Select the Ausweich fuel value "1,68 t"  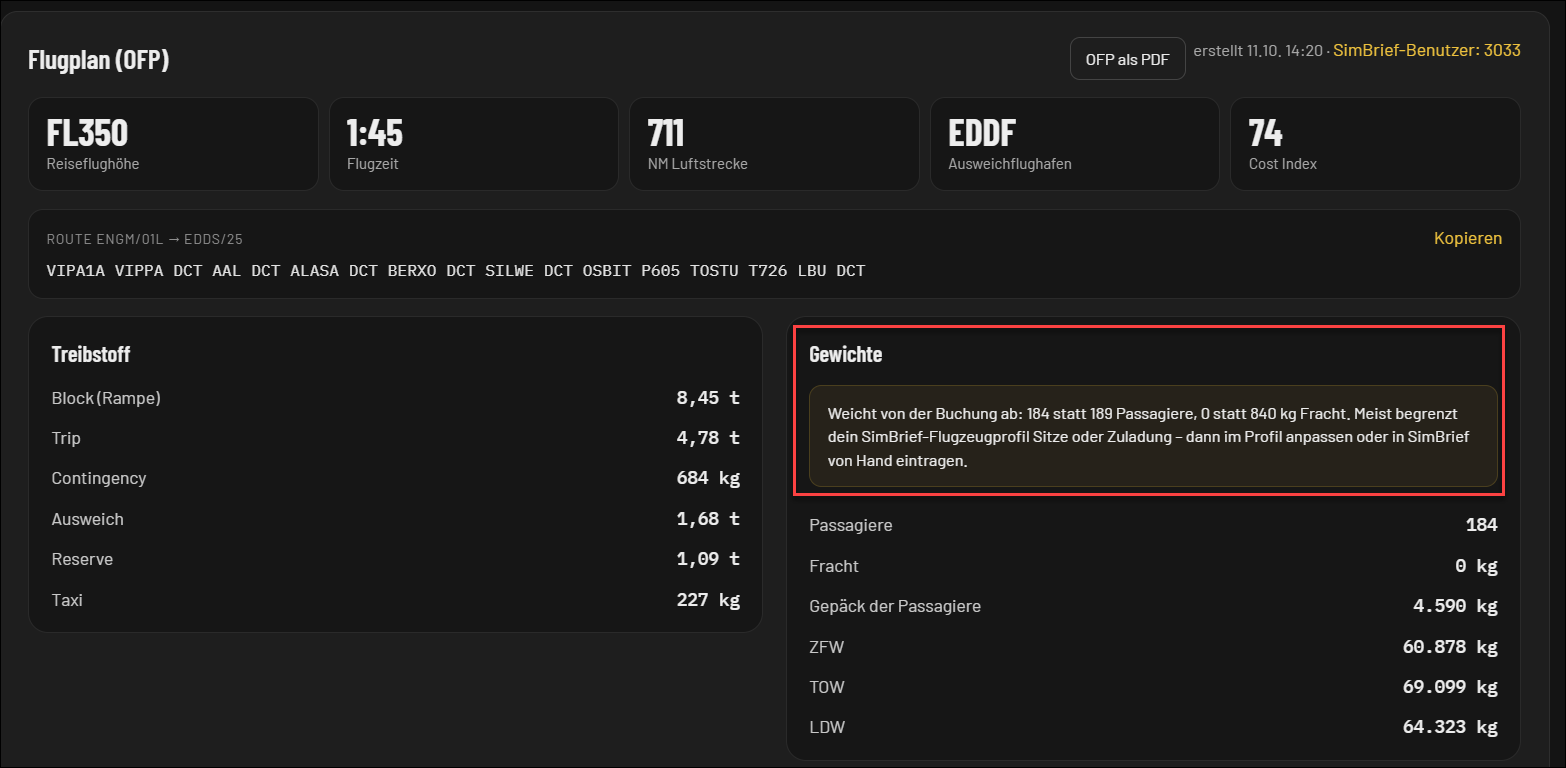(x=708, y=519)
